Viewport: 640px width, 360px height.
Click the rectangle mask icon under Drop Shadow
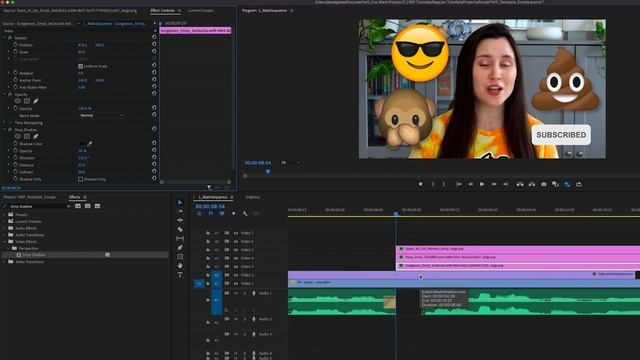[27, 136]
